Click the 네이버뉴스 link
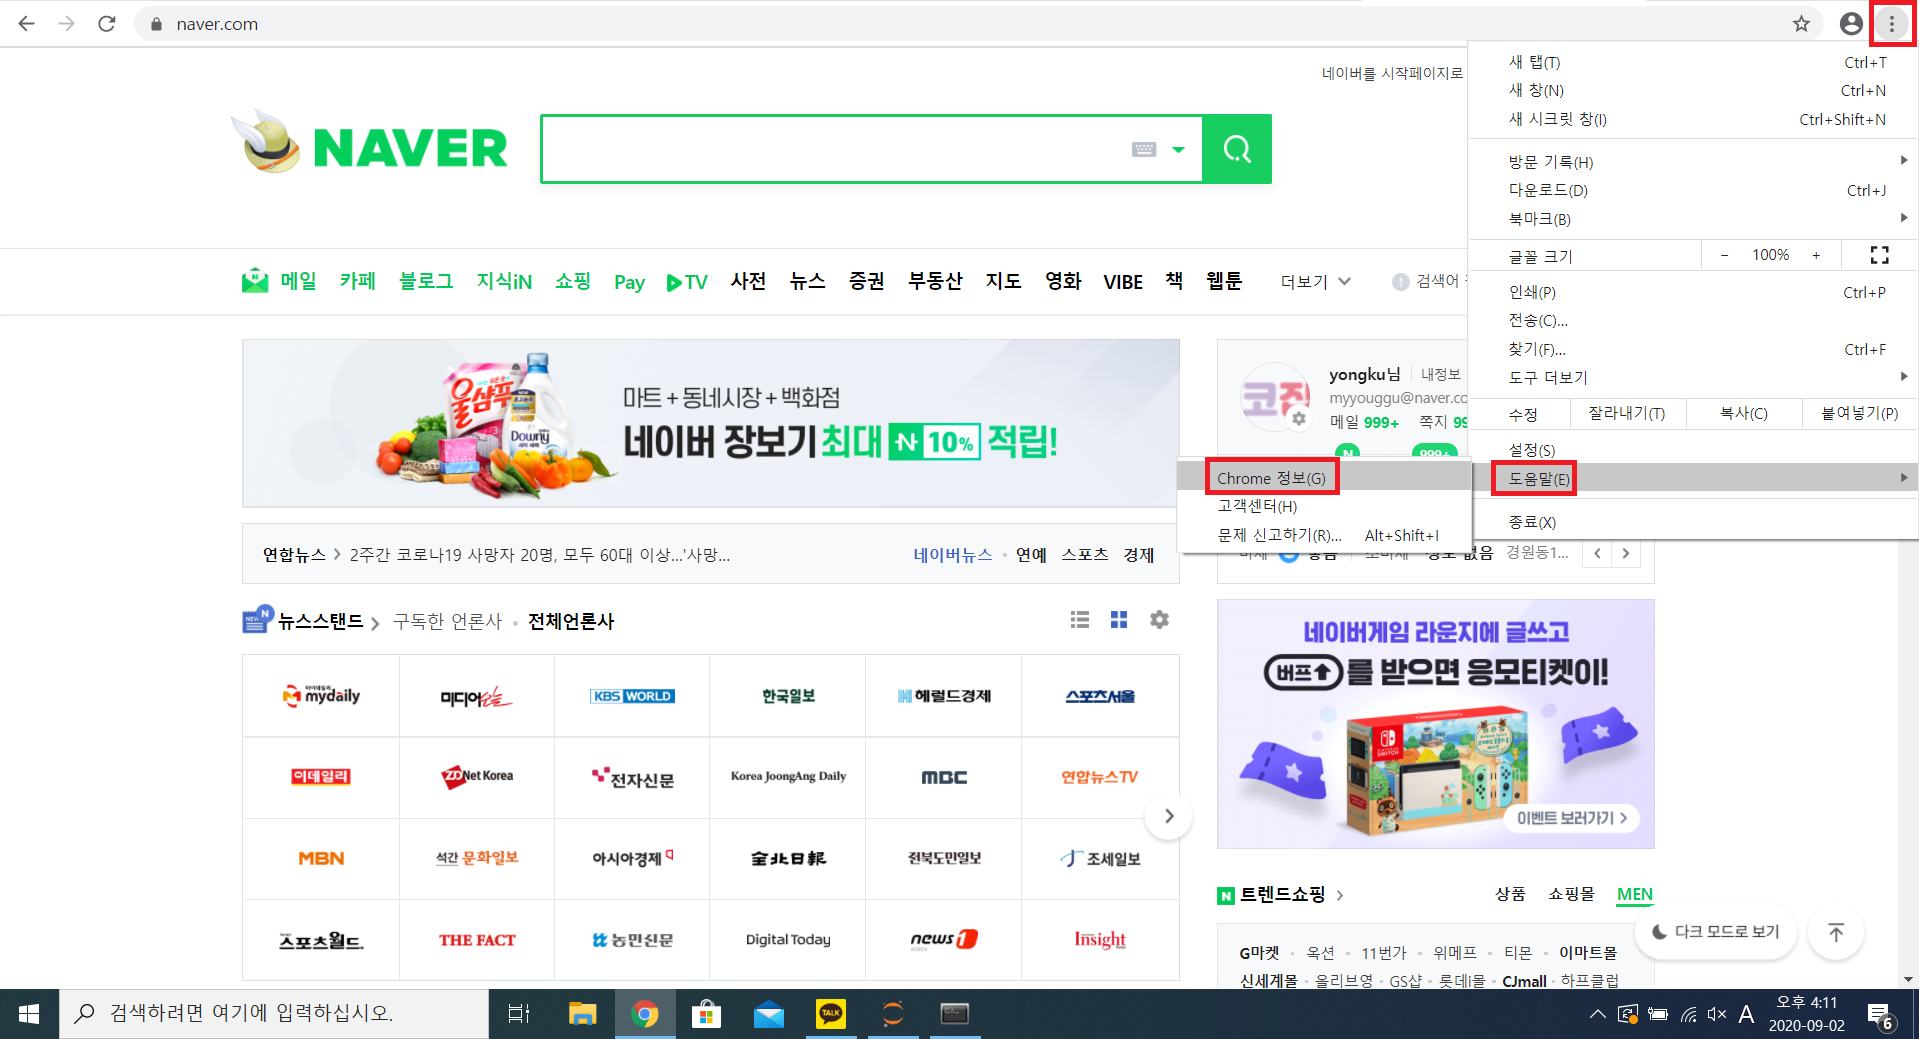 [x=952, y=554]
